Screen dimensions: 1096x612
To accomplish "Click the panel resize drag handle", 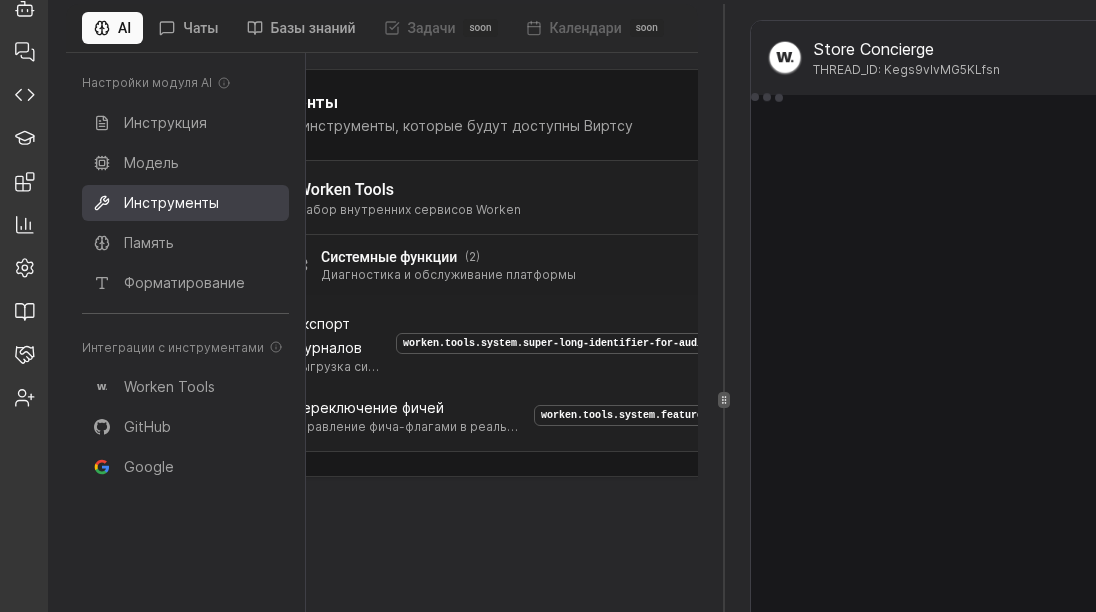I will pyautogui.click(x=723, y=400).
